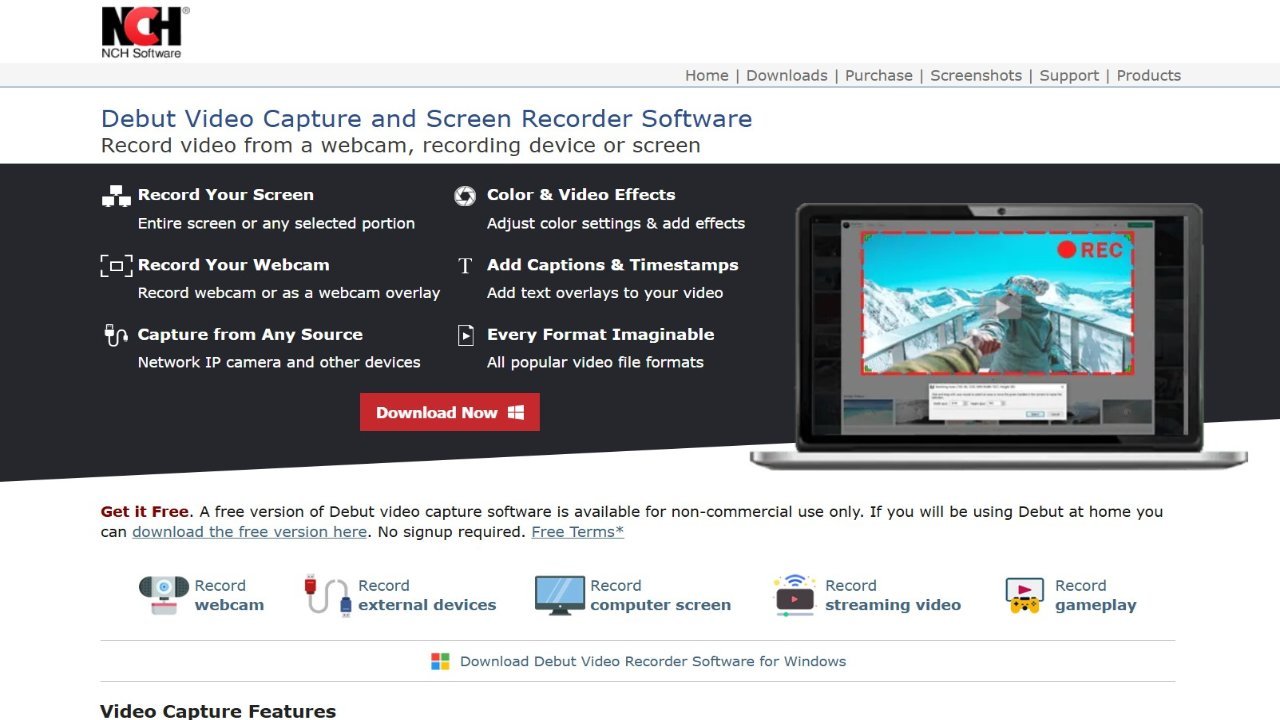The height and width of the screenshot is (720, 1280).
Task: Click 'Entire screen or any selected portion' text
Action: [x=276, y=223]
